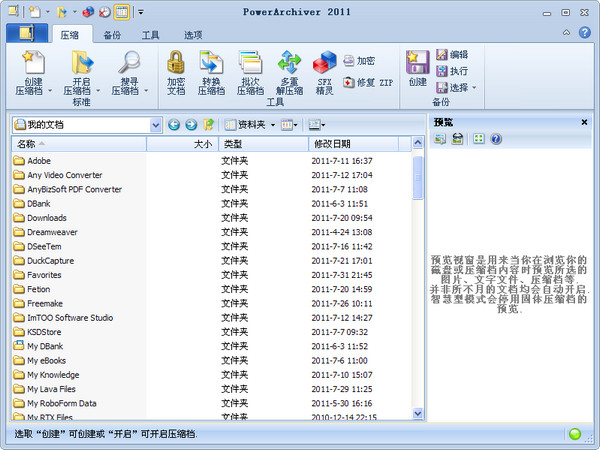This screenshot has width=600, height=450.
Task: Click the file list scroll down arrow
Action: pyautogui.click(x=418, y=413)
